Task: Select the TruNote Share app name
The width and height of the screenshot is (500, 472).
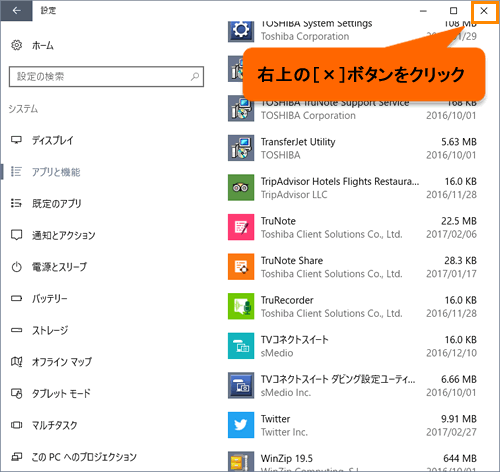Action: click(x=292, y=261)
